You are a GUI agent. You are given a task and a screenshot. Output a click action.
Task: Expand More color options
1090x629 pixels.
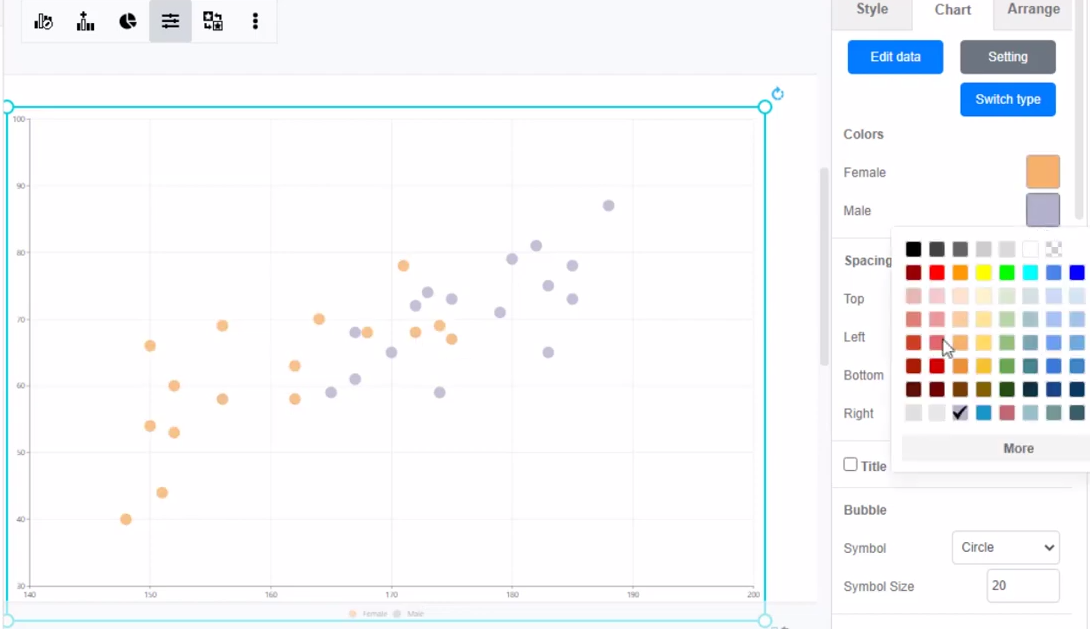click(1018, 448)
